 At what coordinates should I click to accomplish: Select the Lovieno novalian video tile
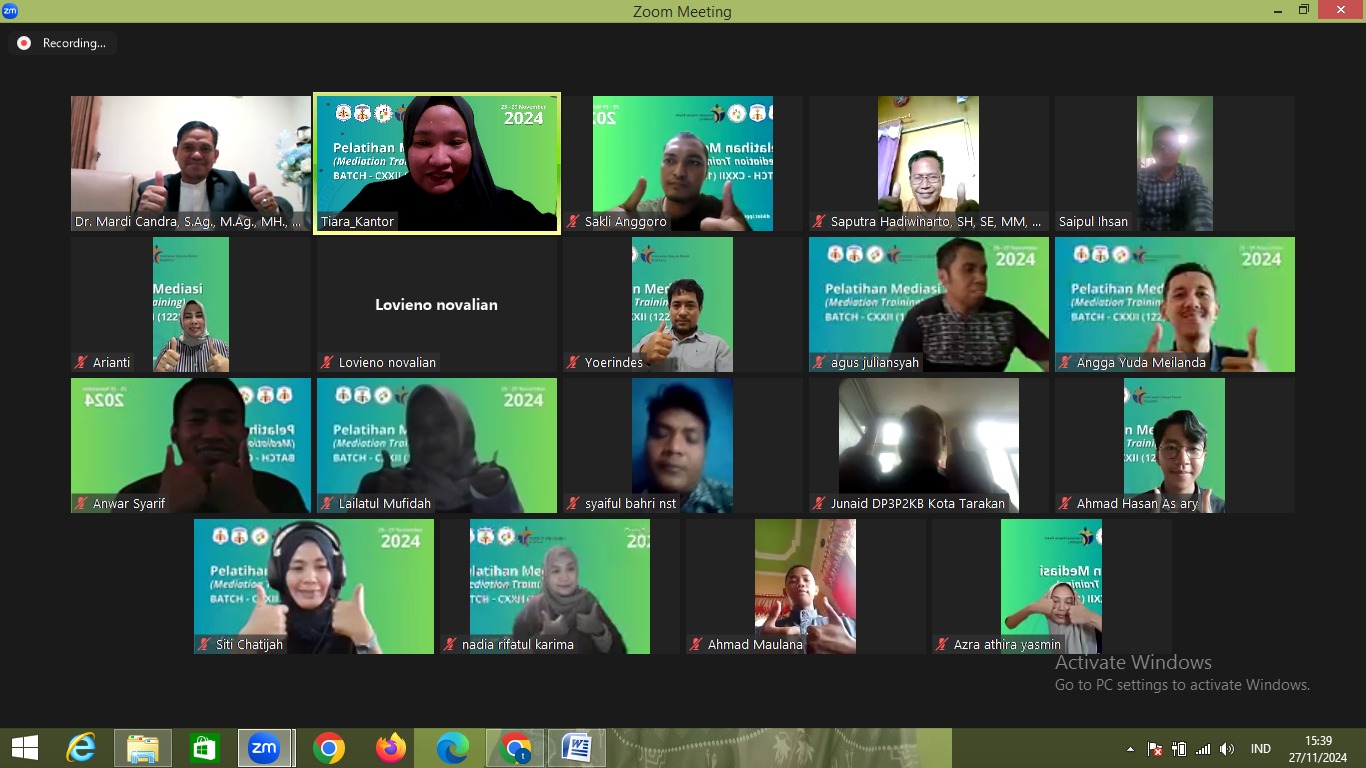(437, 304)
